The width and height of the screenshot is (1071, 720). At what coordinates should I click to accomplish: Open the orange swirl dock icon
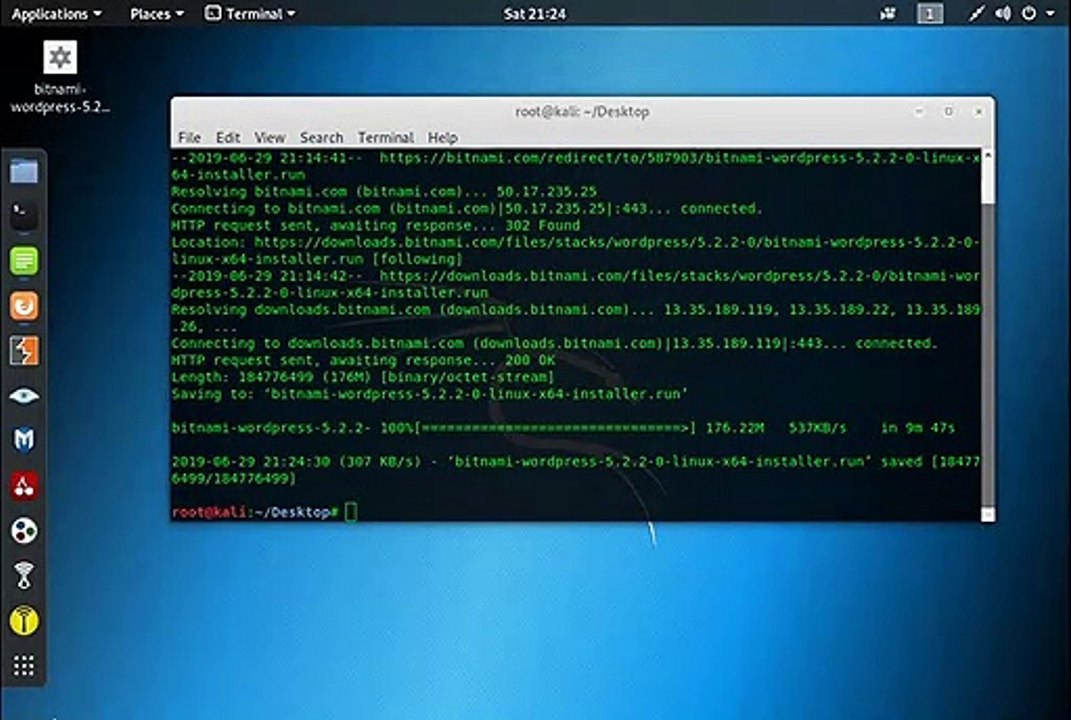[x=24, y=306]
